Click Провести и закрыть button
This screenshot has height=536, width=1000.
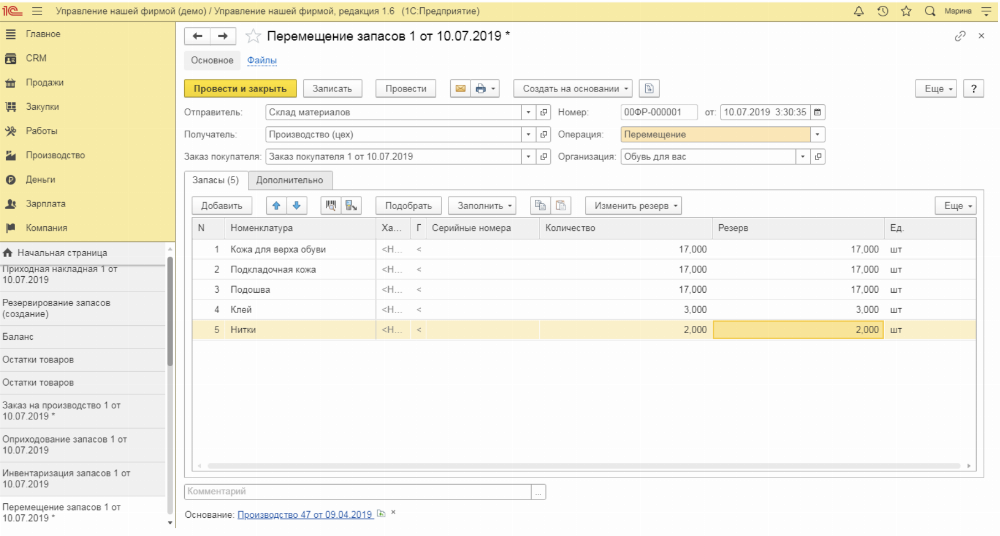(x=240, y=89)
